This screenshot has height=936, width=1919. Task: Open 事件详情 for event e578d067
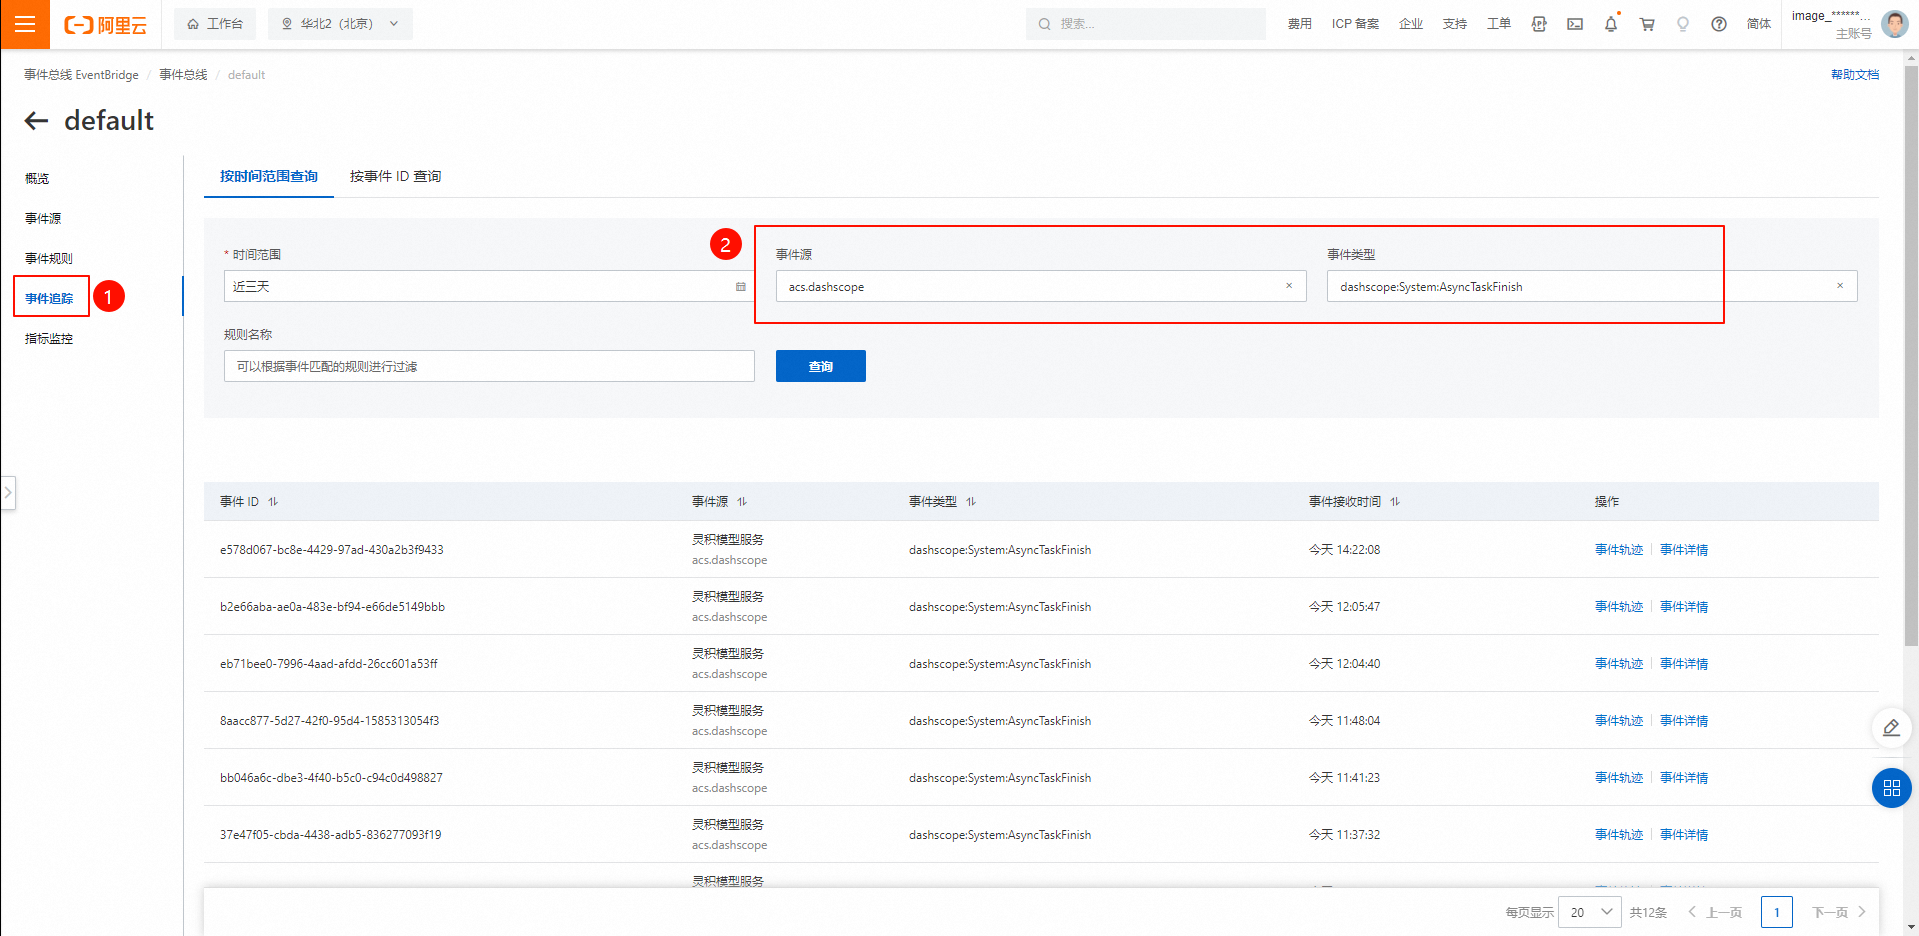(1684, 550)
